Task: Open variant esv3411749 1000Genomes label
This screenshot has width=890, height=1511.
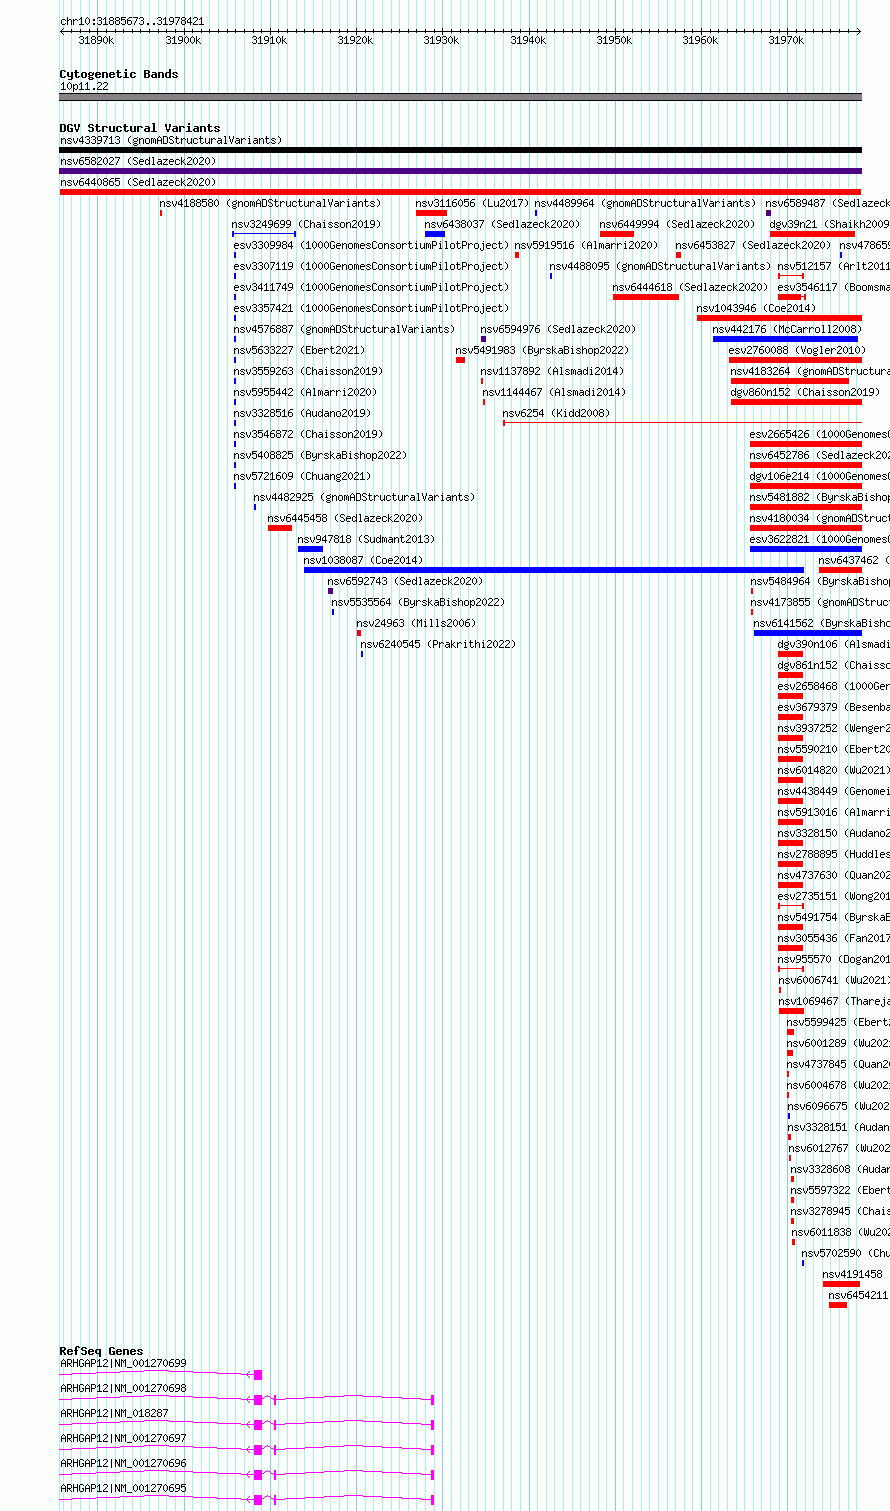Action: point(371,287)
